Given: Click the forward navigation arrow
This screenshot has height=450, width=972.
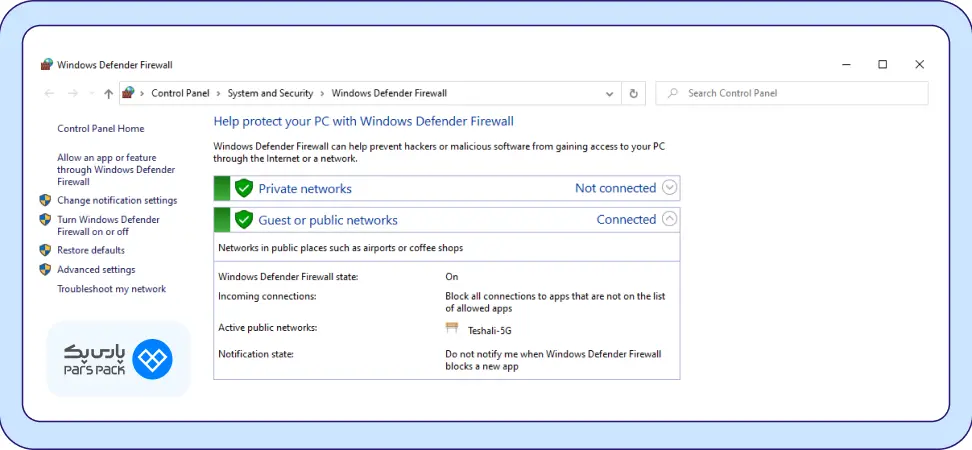Looking at the screenshot, I should (72, 93).
